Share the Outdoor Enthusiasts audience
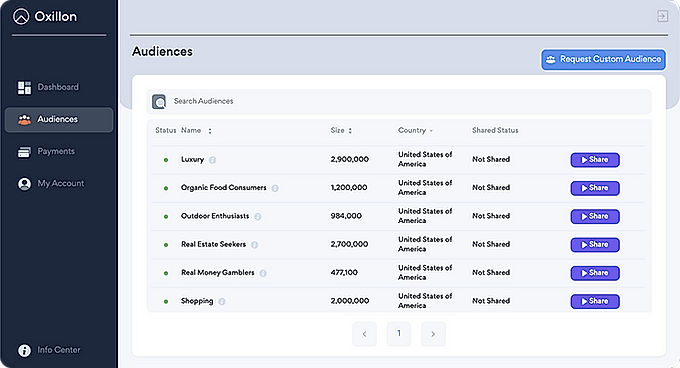Screen dimensions: 680x368 pos(595,216)
